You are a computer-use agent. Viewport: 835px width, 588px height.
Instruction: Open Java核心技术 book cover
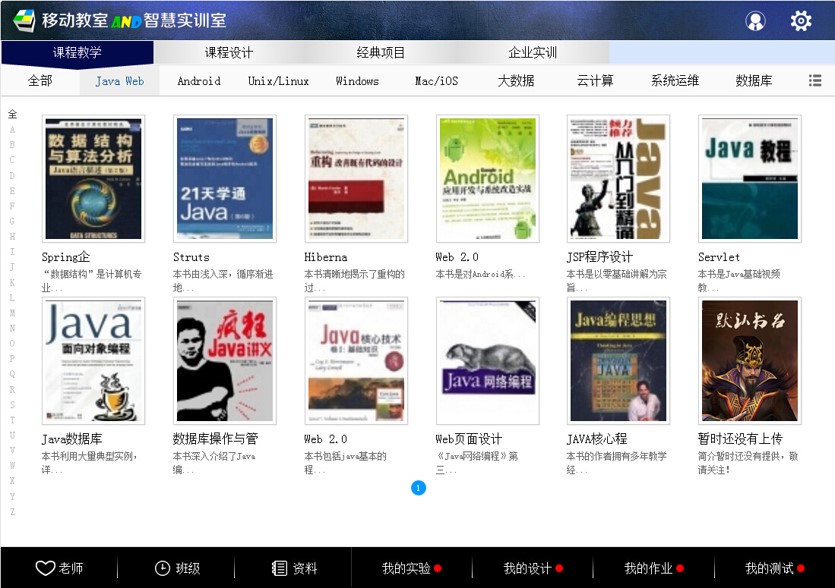pos(356,361)
